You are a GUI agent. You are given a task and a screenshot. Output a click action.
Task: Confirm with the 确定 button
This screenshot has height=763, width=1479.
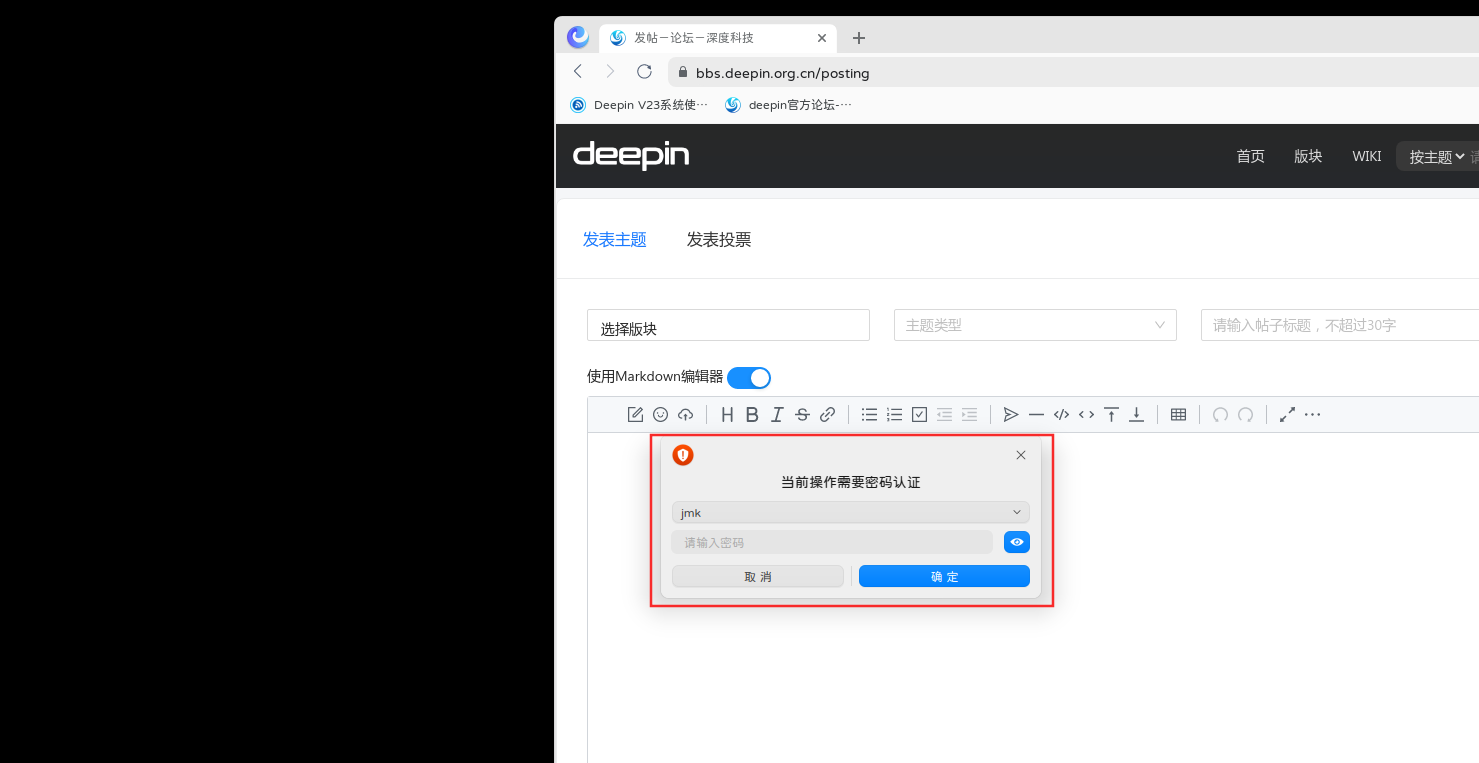(944, 576)
